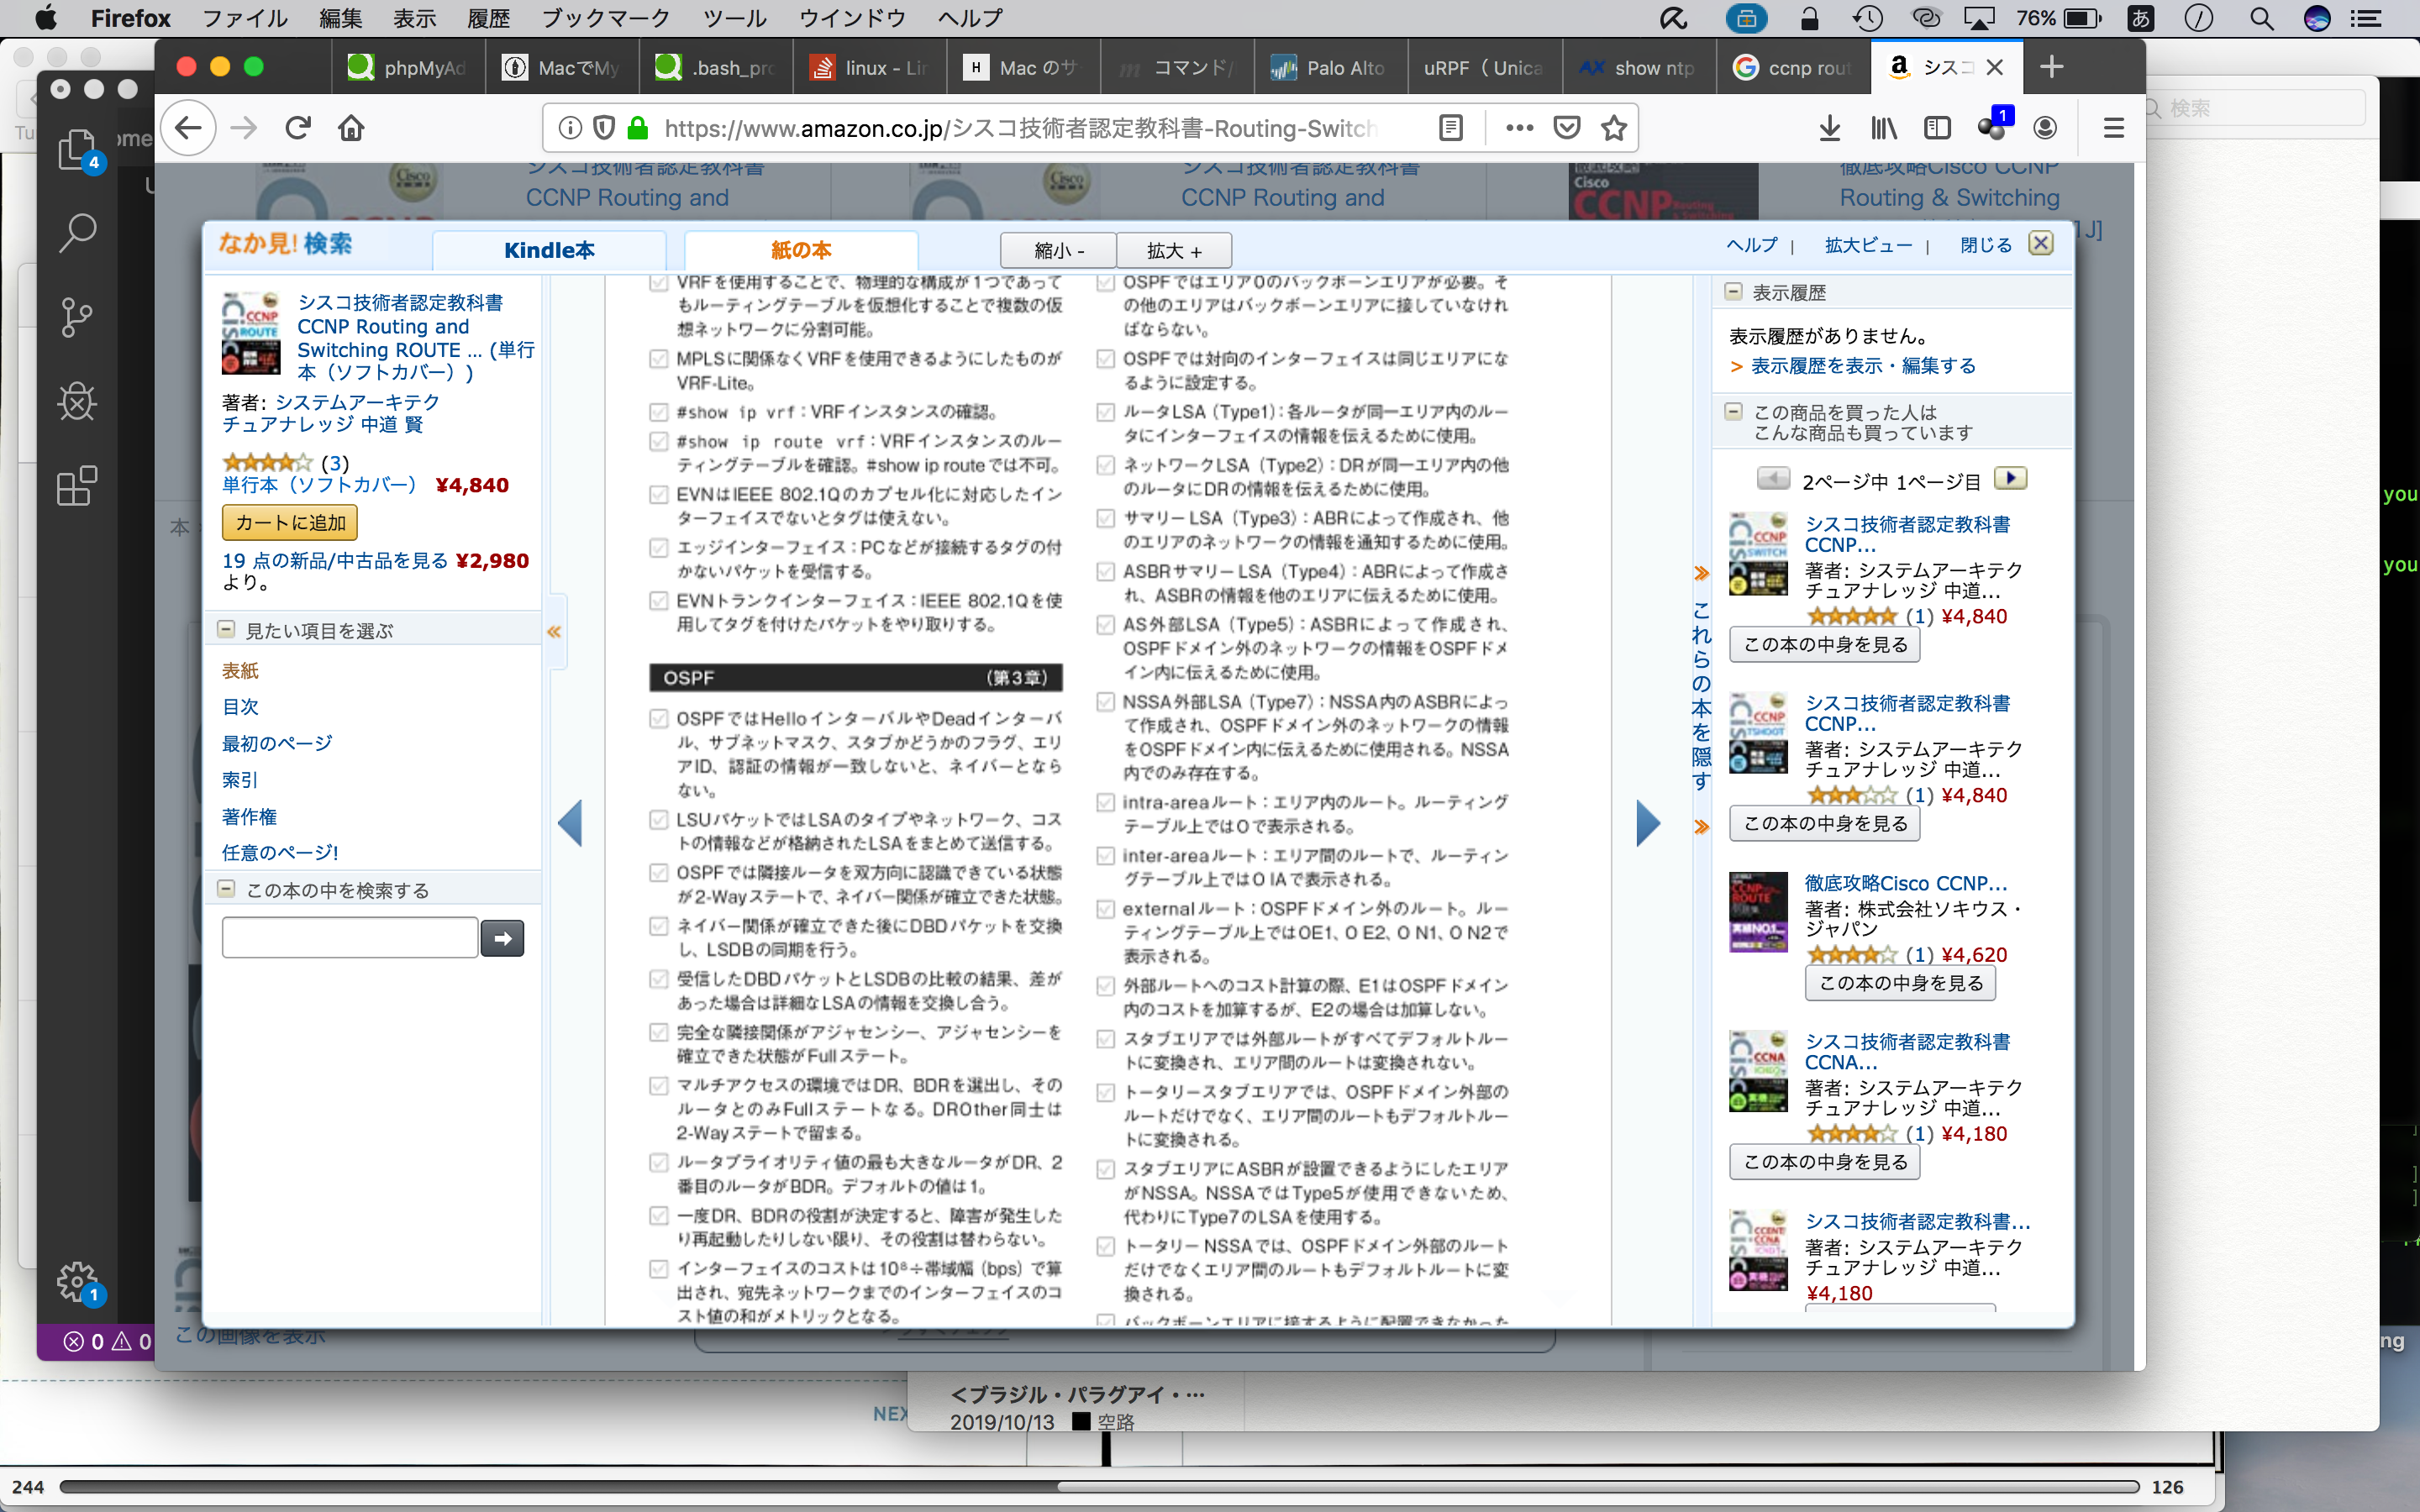
Task: Go back with Firefox back arrow
Action: click(x=188, y=128)
